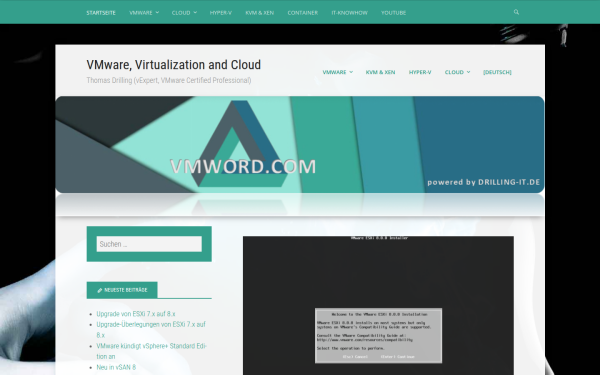Image resolution: width=600 pixels, height=375 pixels.
Task: Expand VMWARE chevron in top green bar
Action: [x=157, y=13]
